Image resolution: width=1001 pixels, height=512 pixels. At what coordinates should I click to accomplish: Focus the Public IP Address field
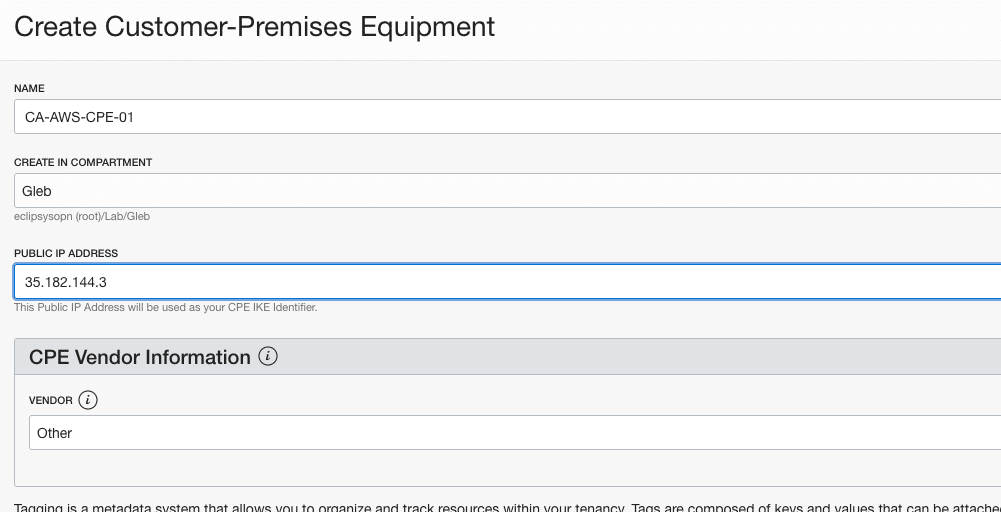[x=500, y=282]
